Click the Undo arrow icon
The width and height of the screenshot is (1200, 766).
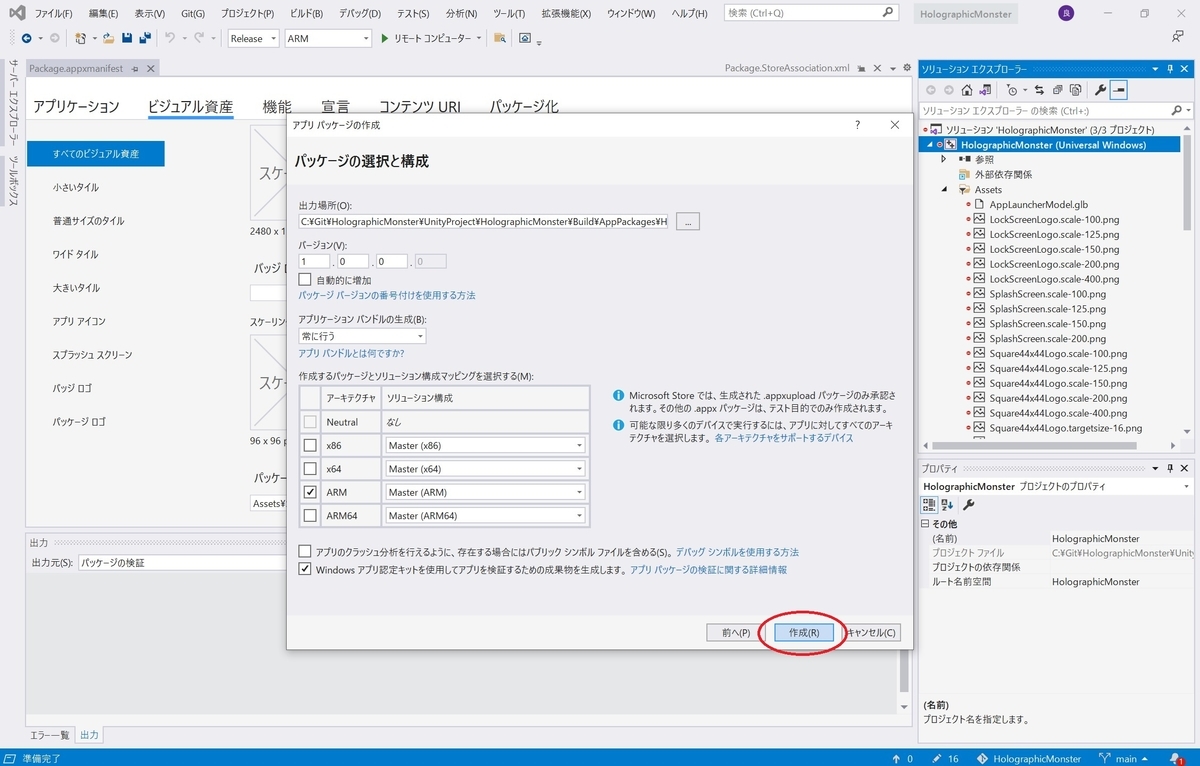[x=170, y=38]
